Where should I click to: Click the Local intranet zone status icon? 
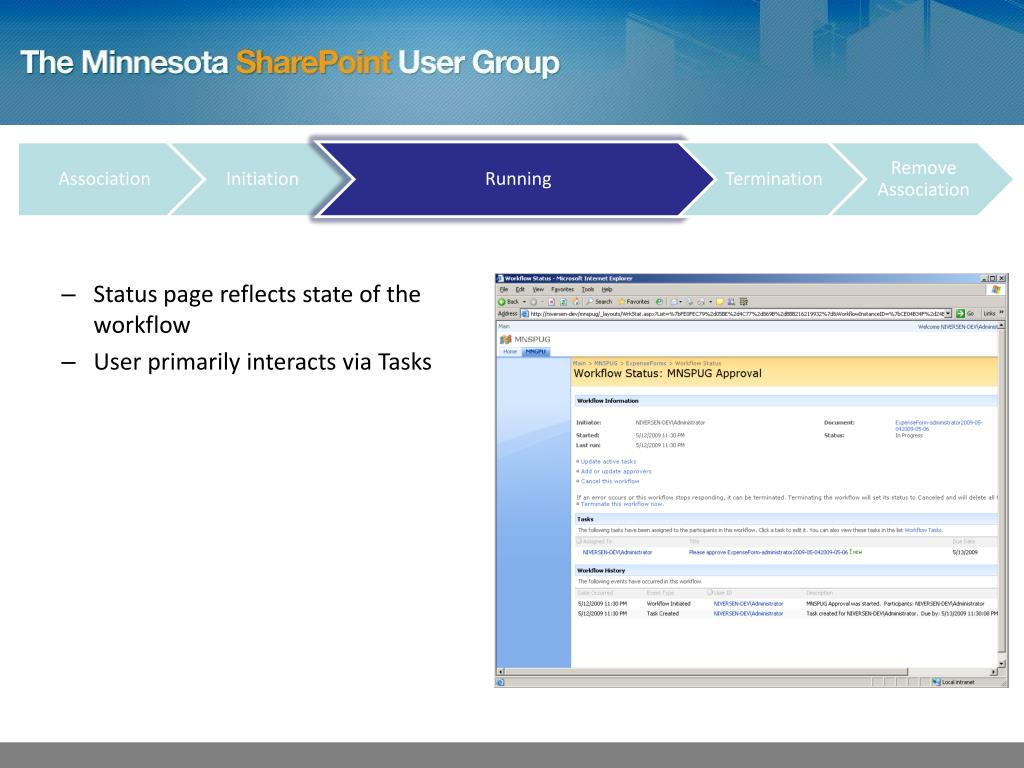point(936,682)
